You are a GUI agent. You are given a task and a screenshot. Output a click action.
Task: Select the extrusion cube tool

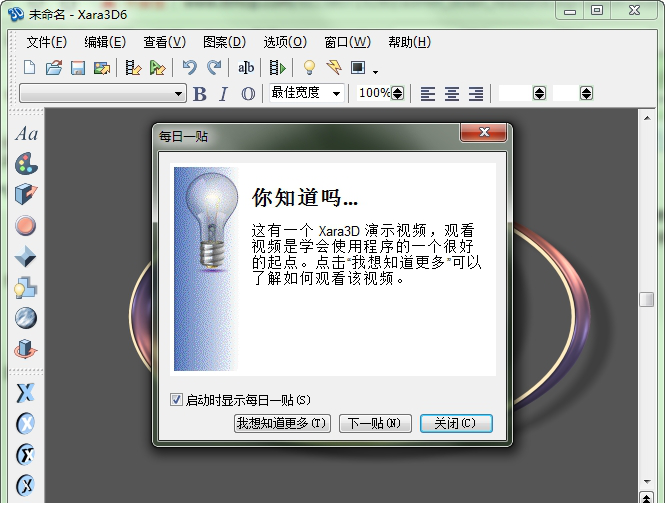pyautogui.click(x=26, y=194)
